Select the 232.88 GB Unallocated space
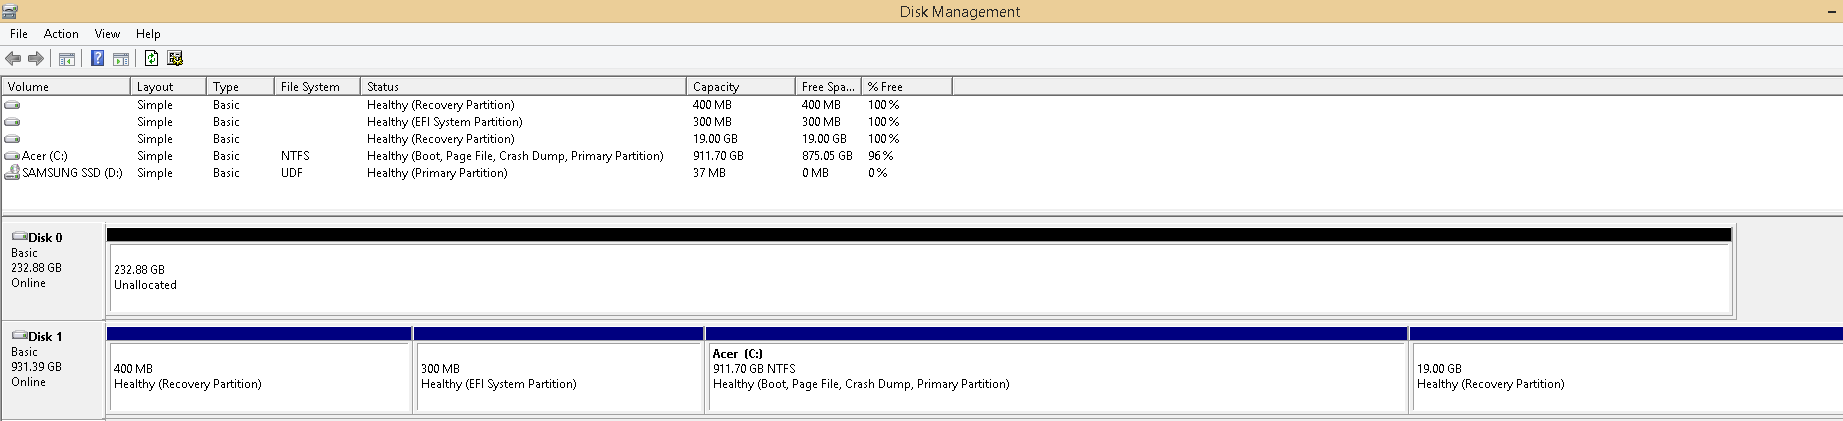This screenshot has width=1843, height=421. [920, 278]
